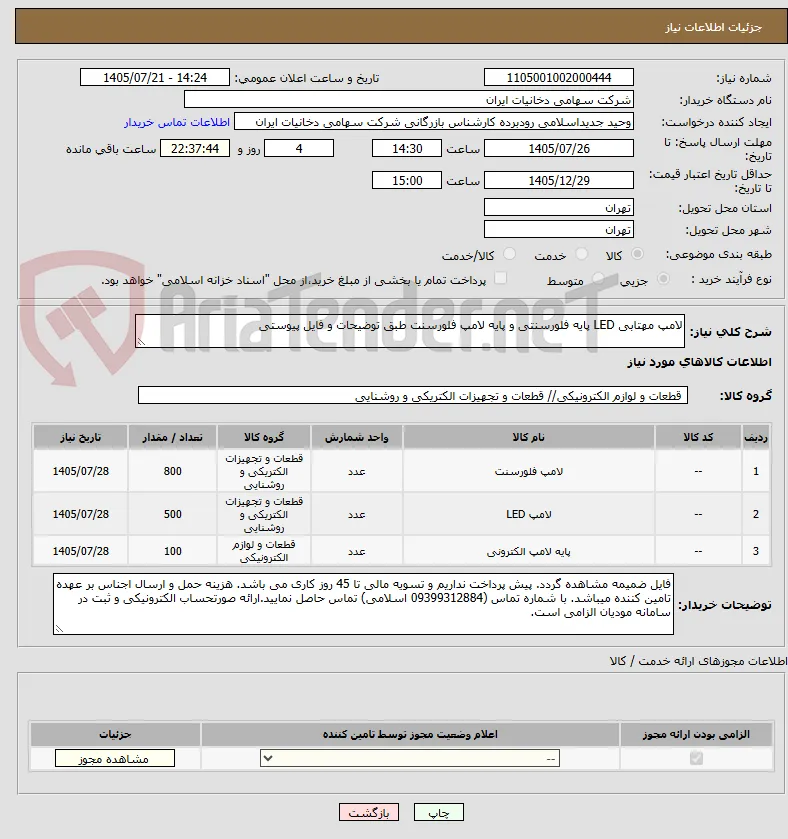
Task: Click the remaining days field showing 4
Action: point(299,148)
